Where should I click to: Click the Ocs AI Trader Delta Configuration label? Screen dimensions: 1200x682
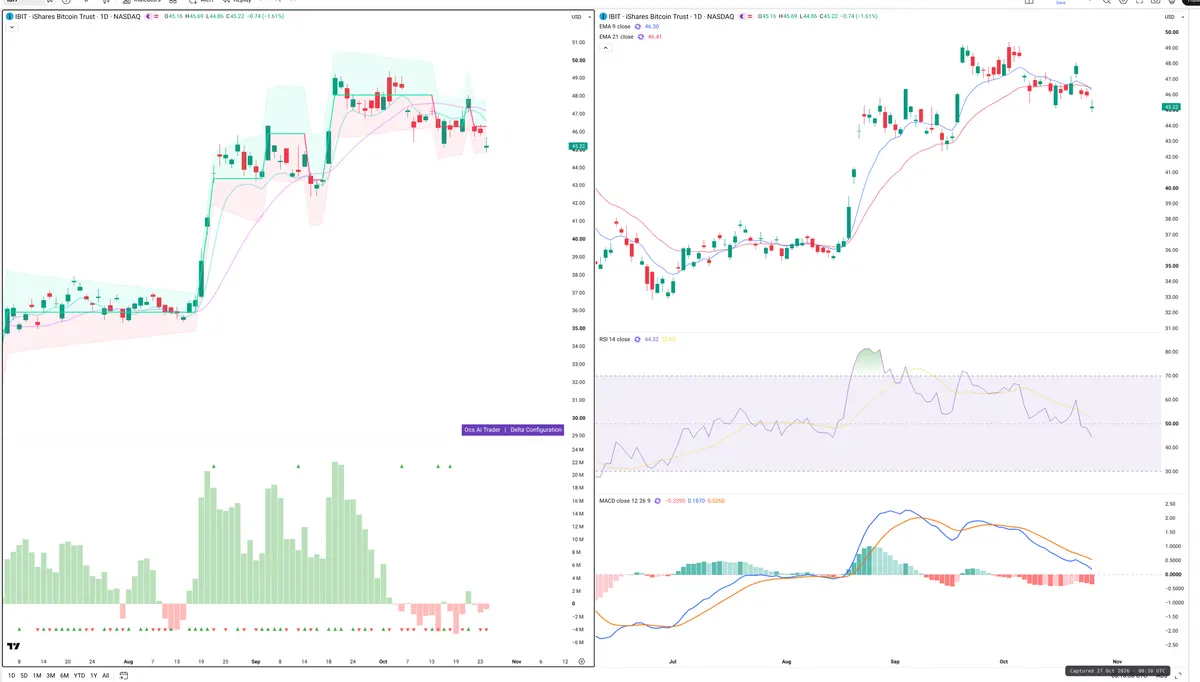[513, 430]
